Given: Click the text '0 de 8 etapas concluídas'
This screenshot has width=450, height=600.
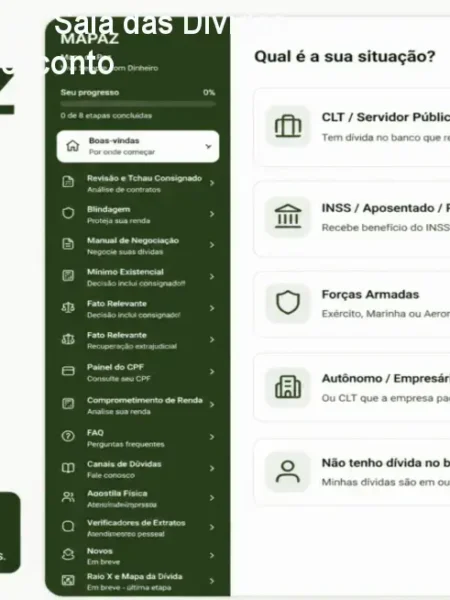Looking at the screenshot, I should click(x=106, y=115).
